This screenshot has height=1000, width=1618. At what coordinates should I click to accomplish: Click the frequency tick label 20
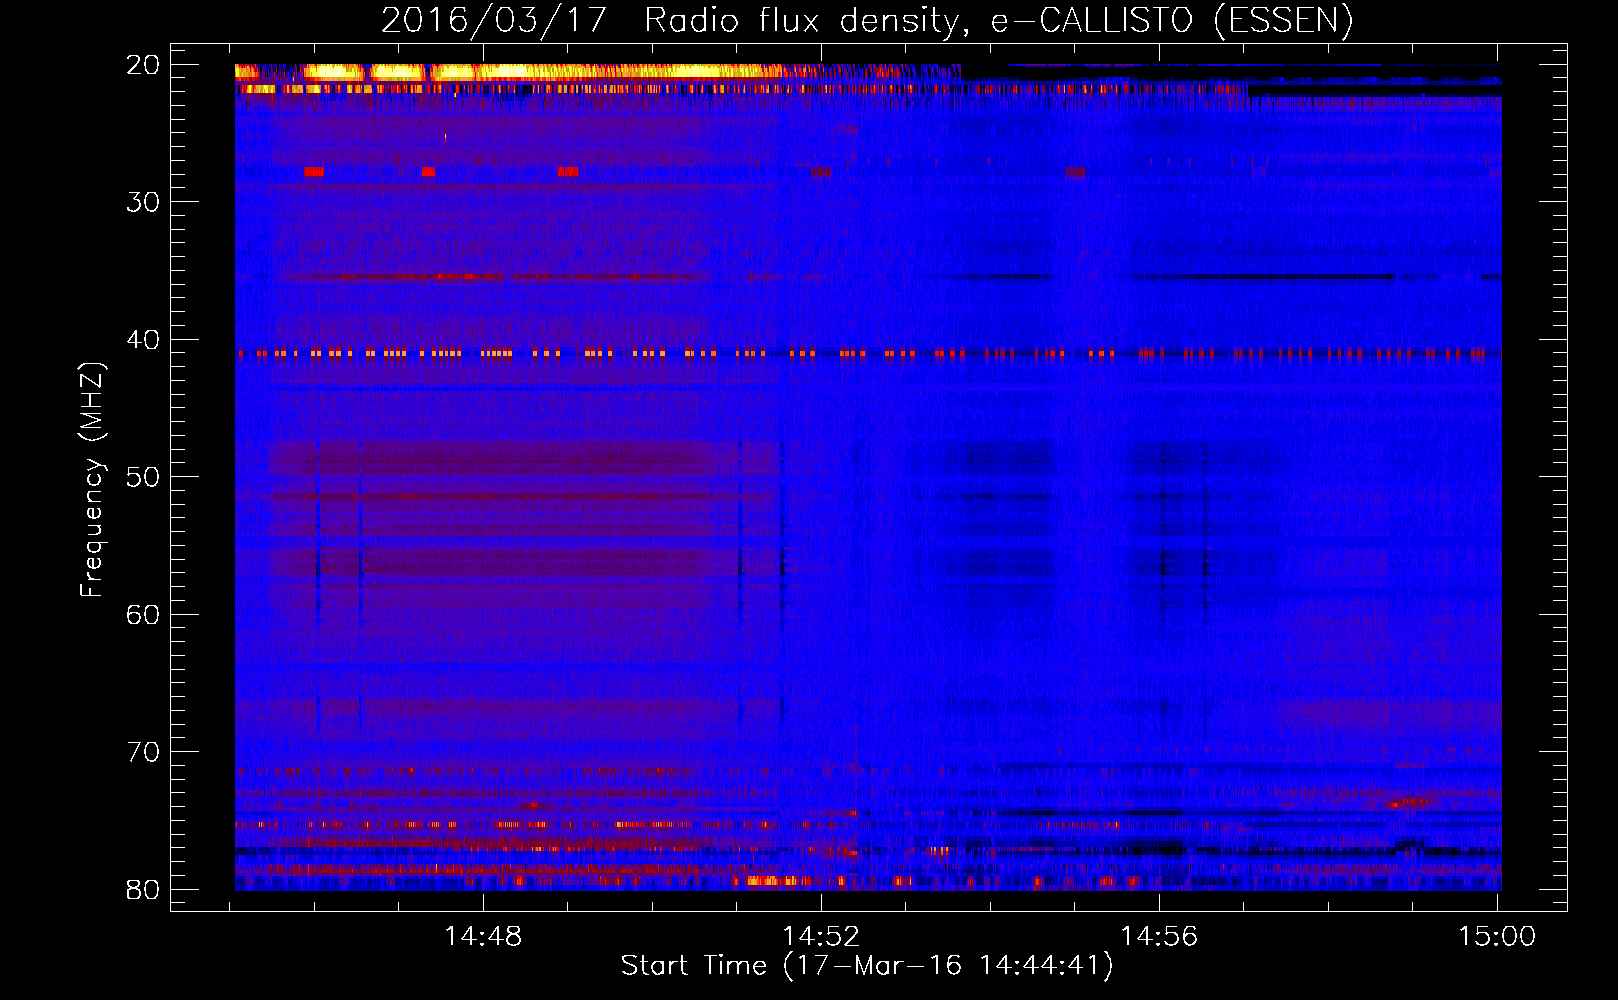tap(143, 65)
